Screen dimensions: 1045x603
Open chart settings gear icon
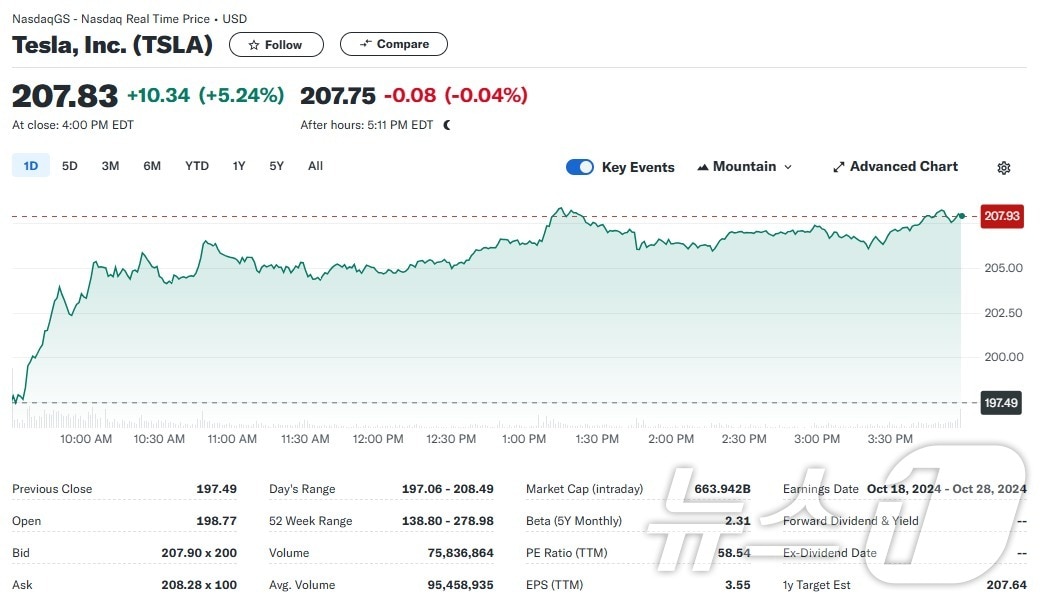click(1004, 168)
